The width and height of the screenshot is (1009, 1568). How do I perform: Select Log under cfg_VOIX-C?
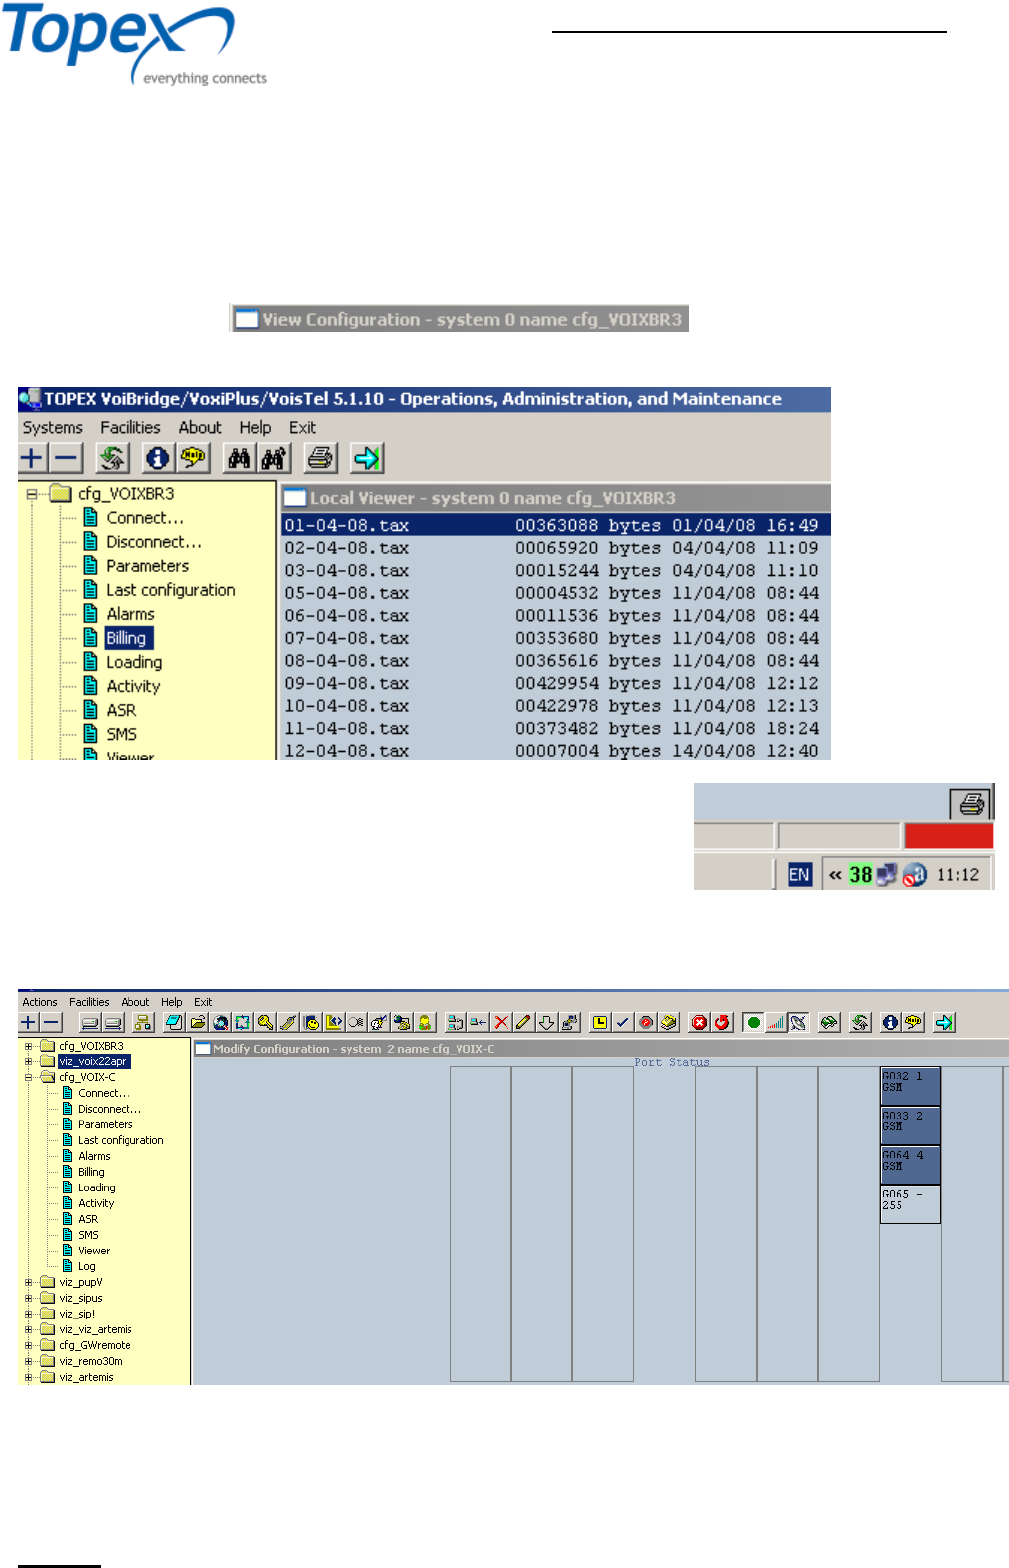coord(87,1266)
